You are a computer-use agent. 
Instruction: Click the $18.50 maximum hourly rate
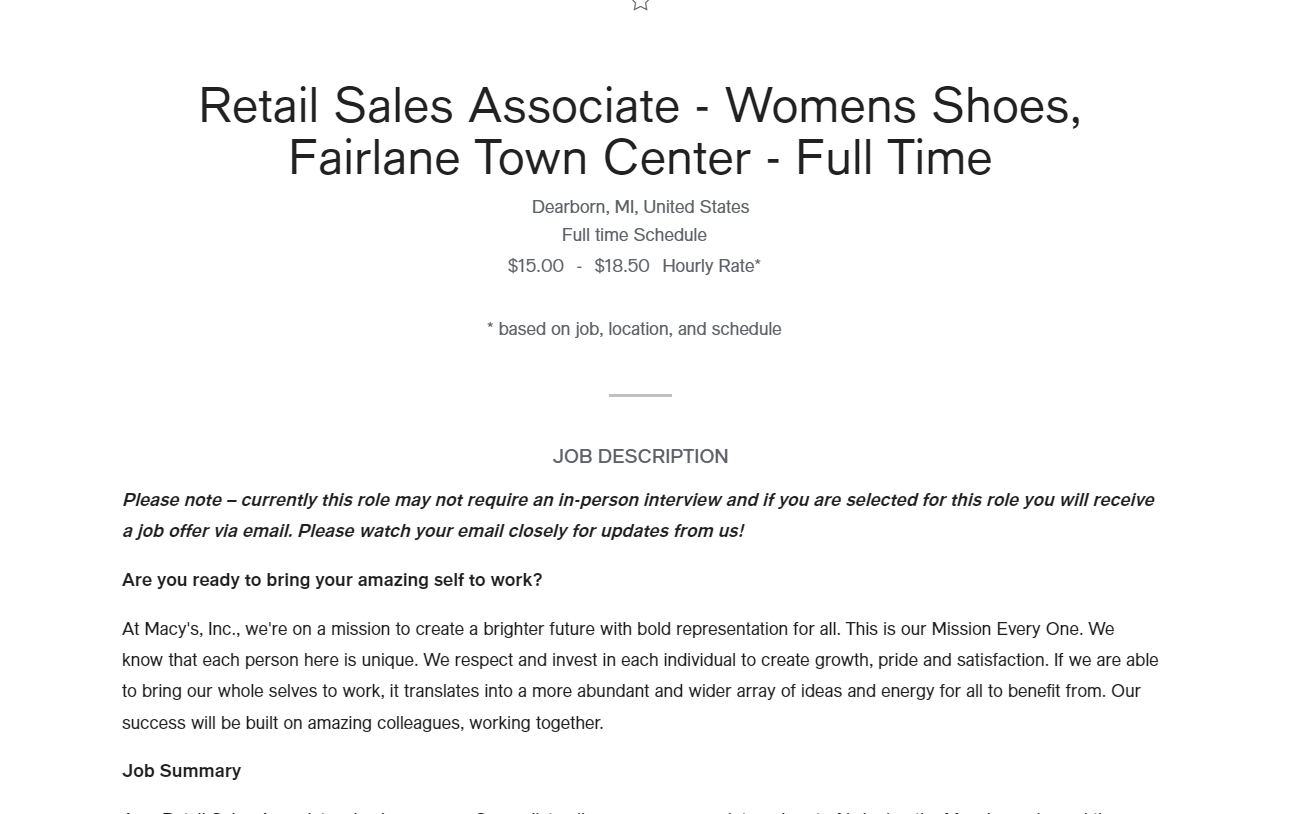pyautogui.click(x=621, y=266)
